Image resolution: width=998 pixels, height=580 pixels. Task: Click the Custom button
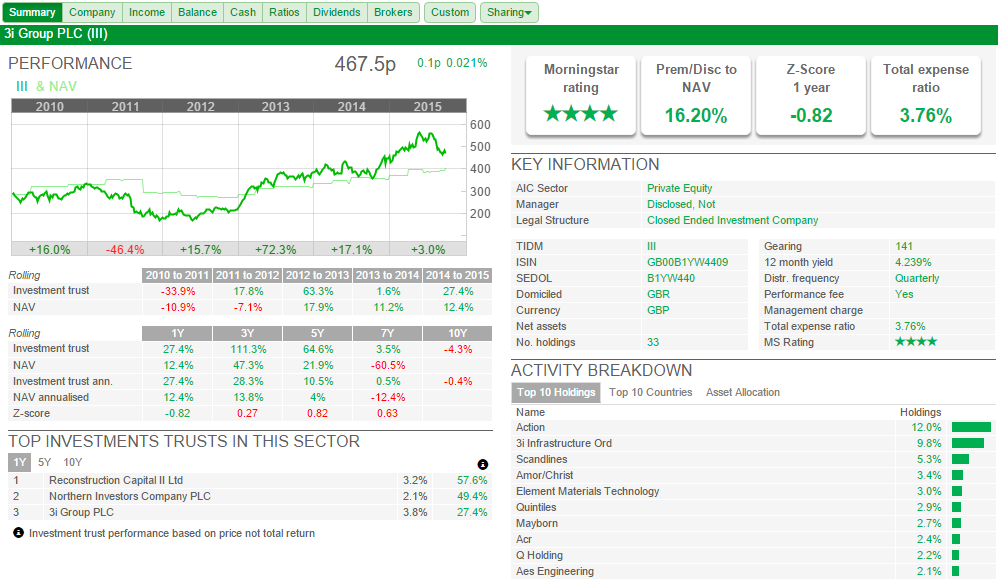click(x=450, y=12)
